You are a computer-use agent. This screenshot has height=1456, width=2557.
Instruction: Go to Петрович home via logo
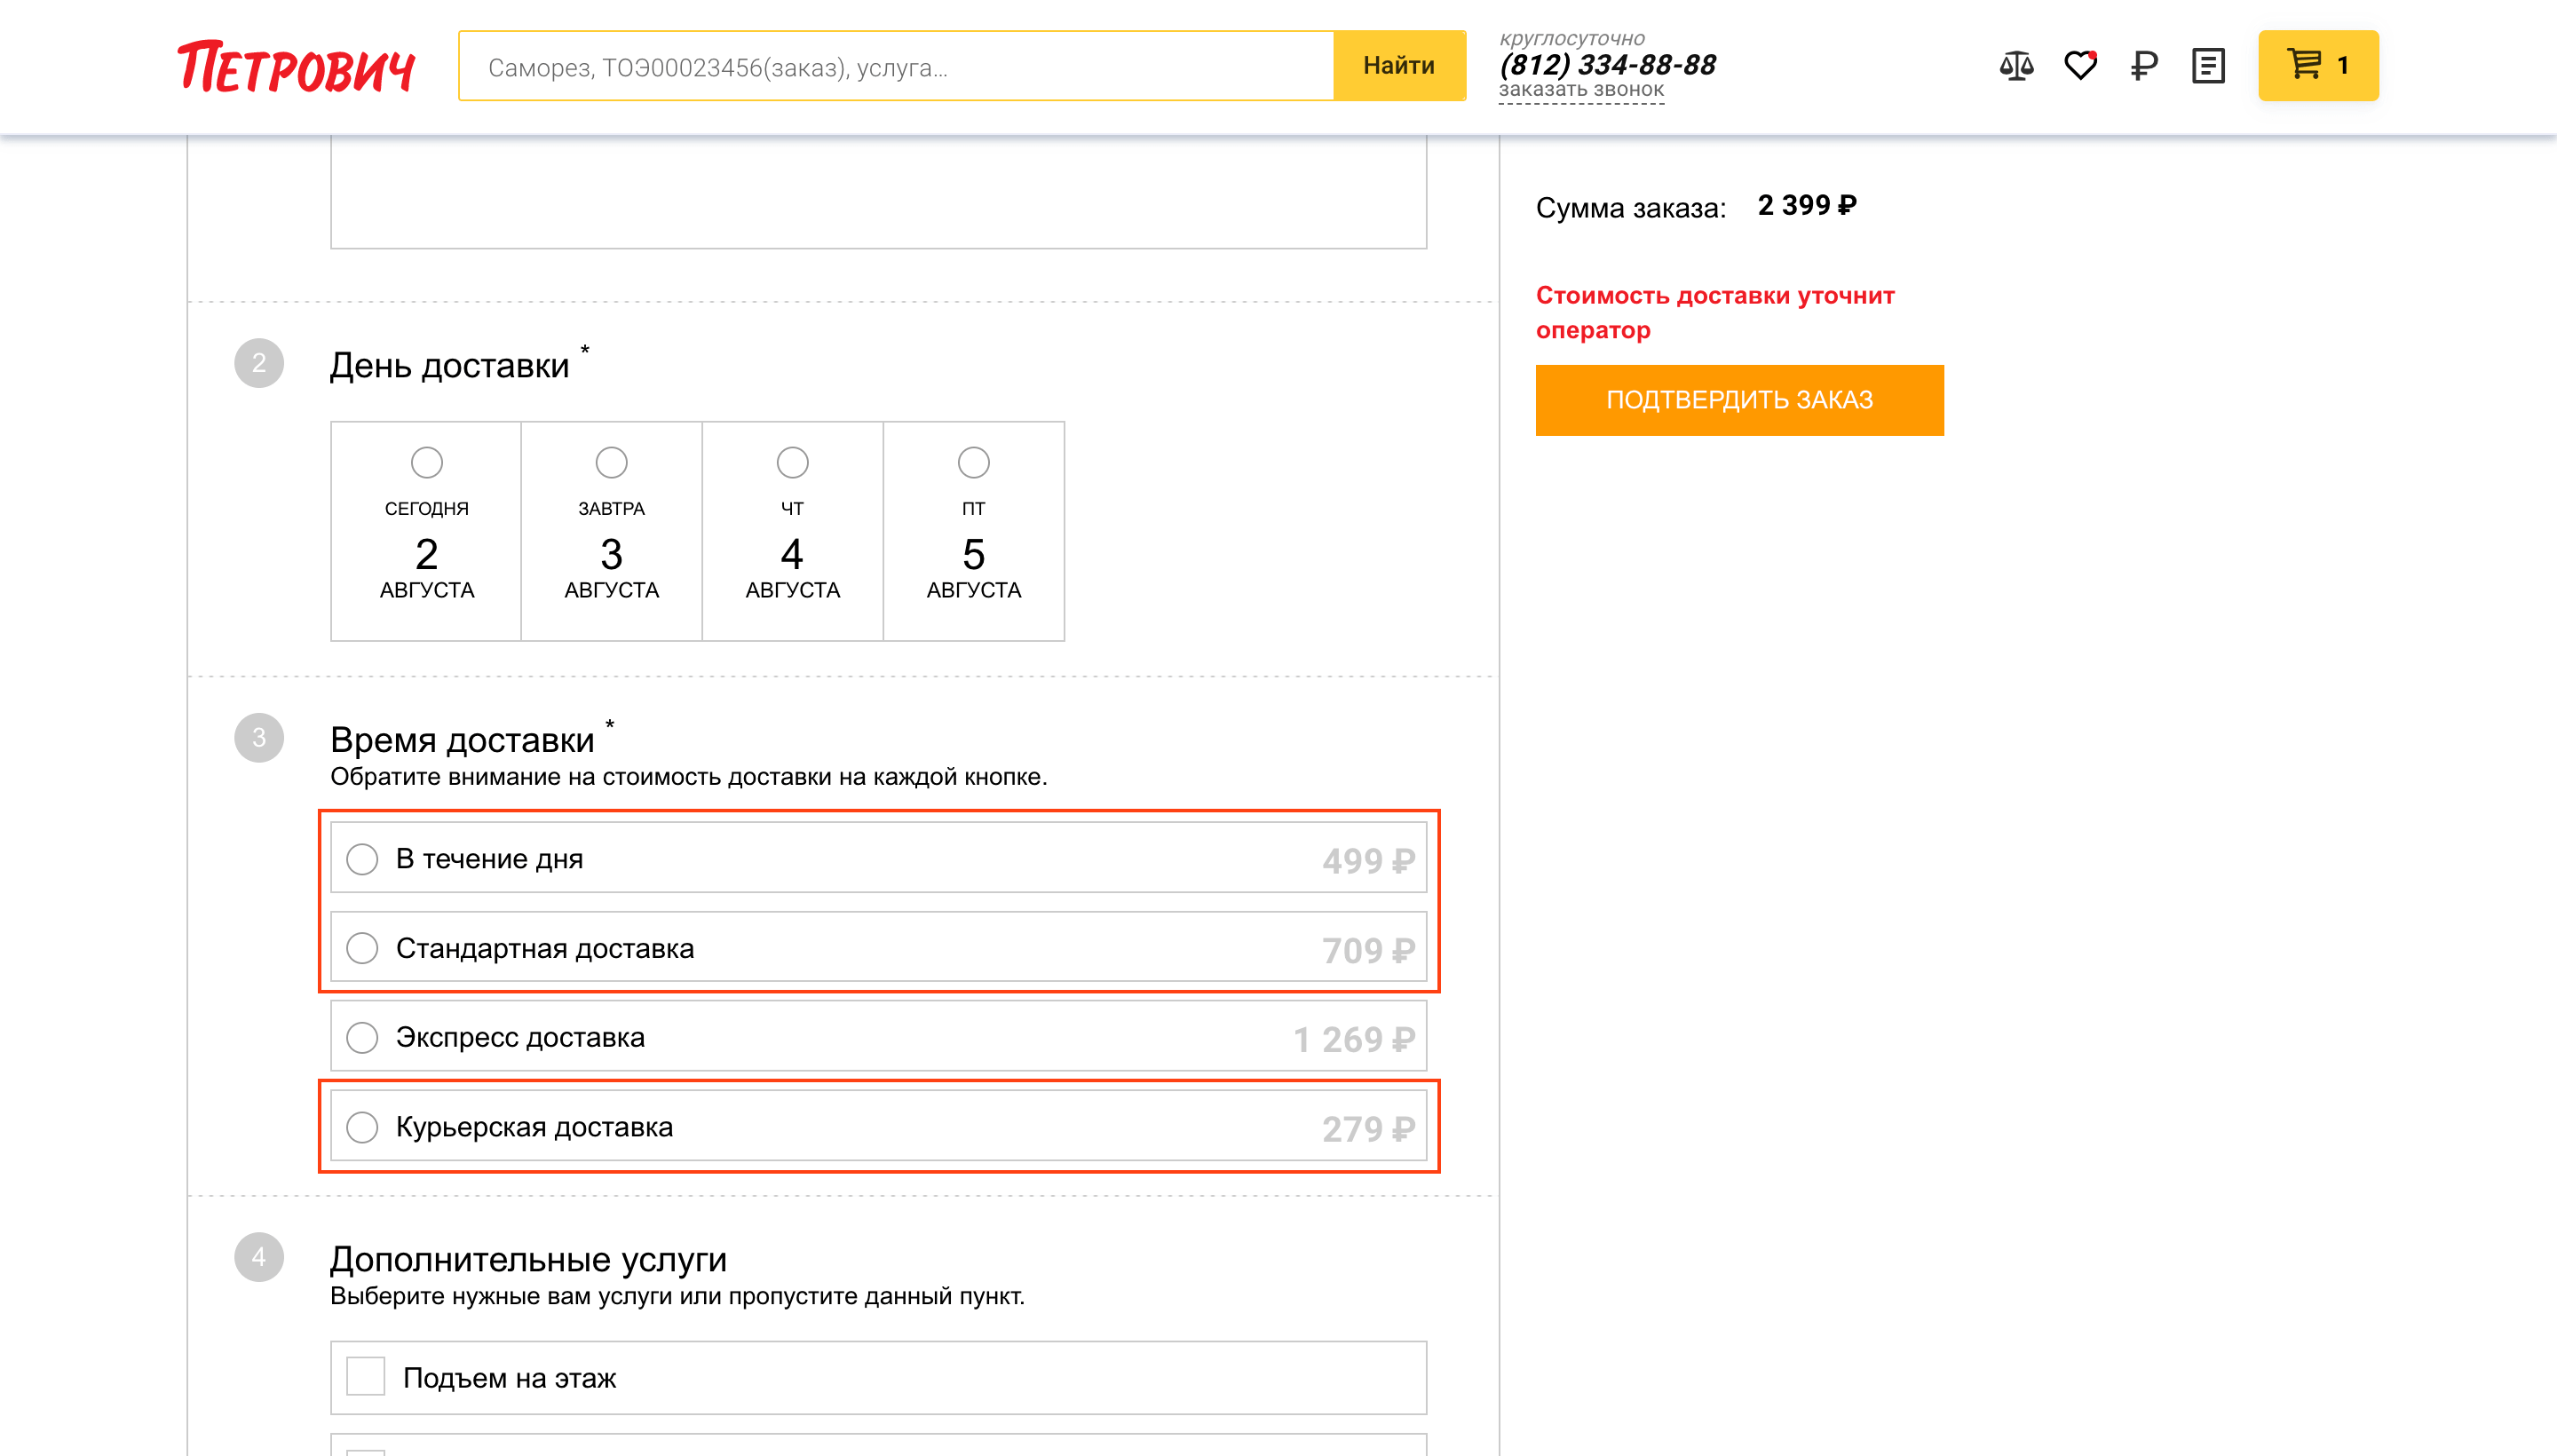pos(297,67)
